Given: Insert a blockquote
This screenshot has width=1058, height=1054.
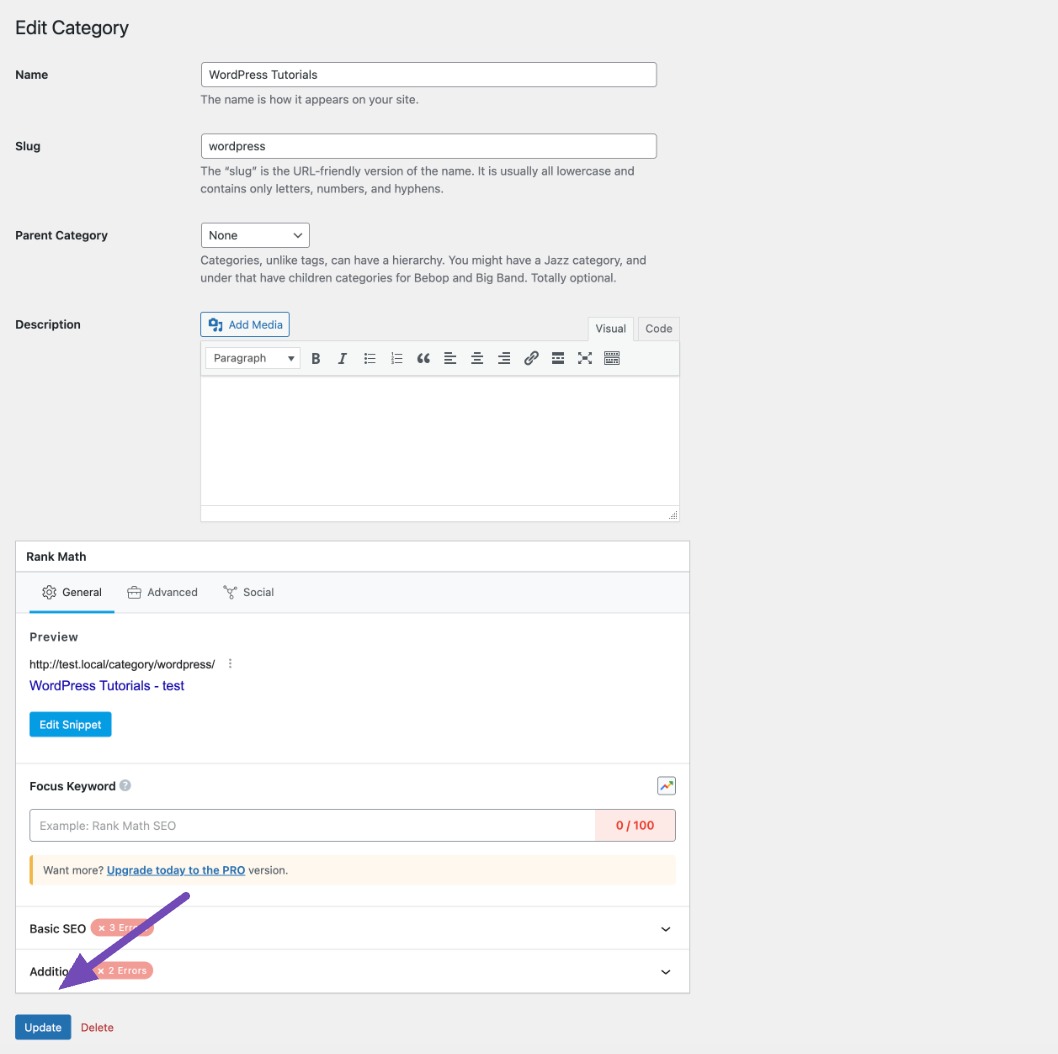Looking at the screenshot, I should (x=423, y=358).
